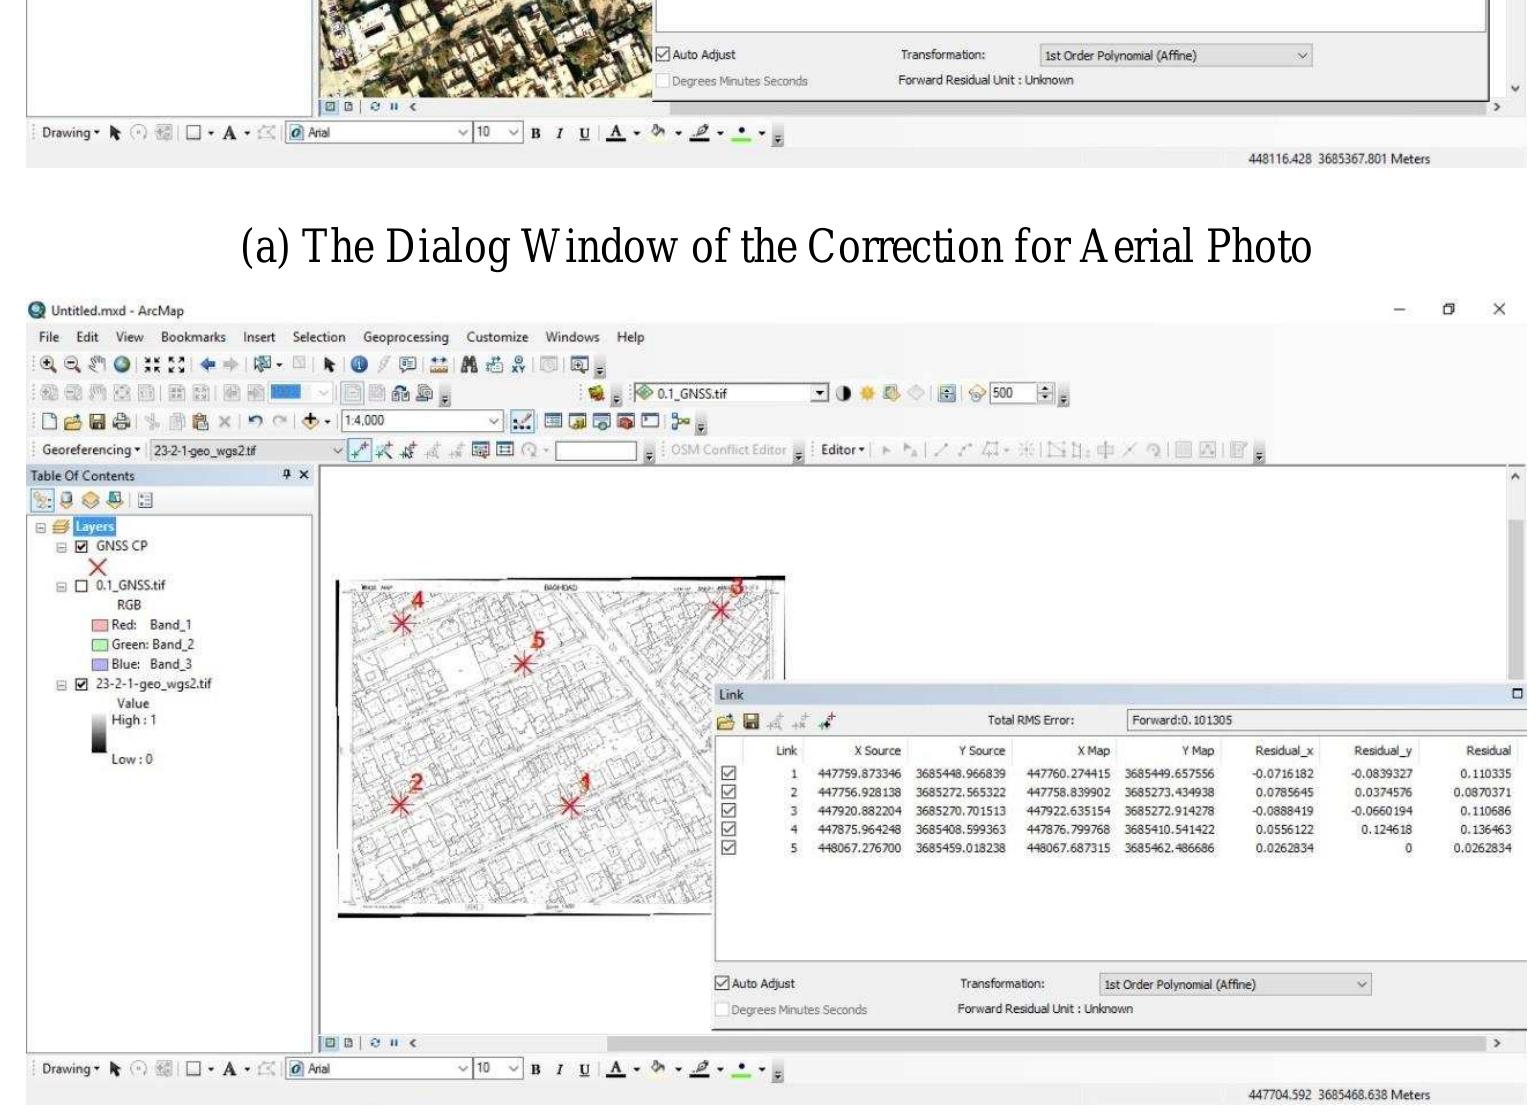This screenshot has width=1539, height=1112.
Task: Click the Image Analysis contrast icon
Action: pyautogui.click(x=843, y=394)
